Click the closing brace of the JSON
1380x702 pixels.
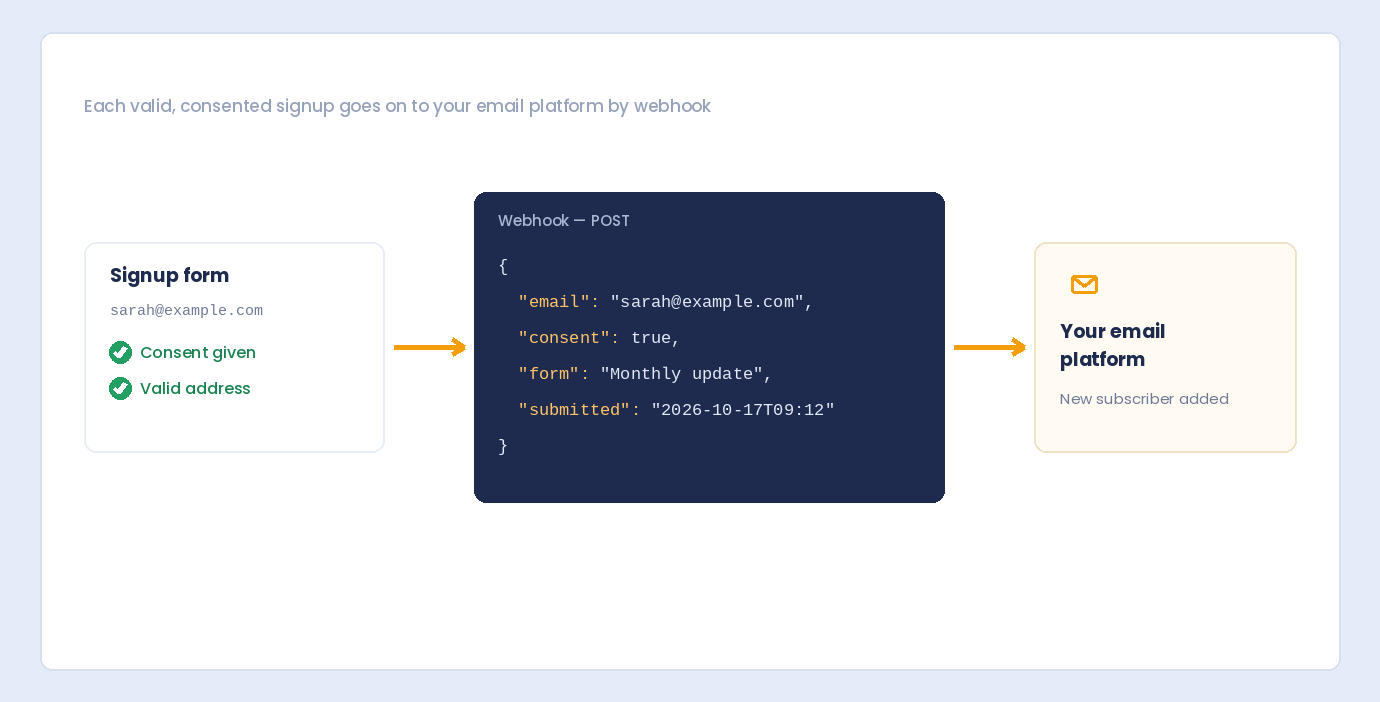[x=503, y=446]
